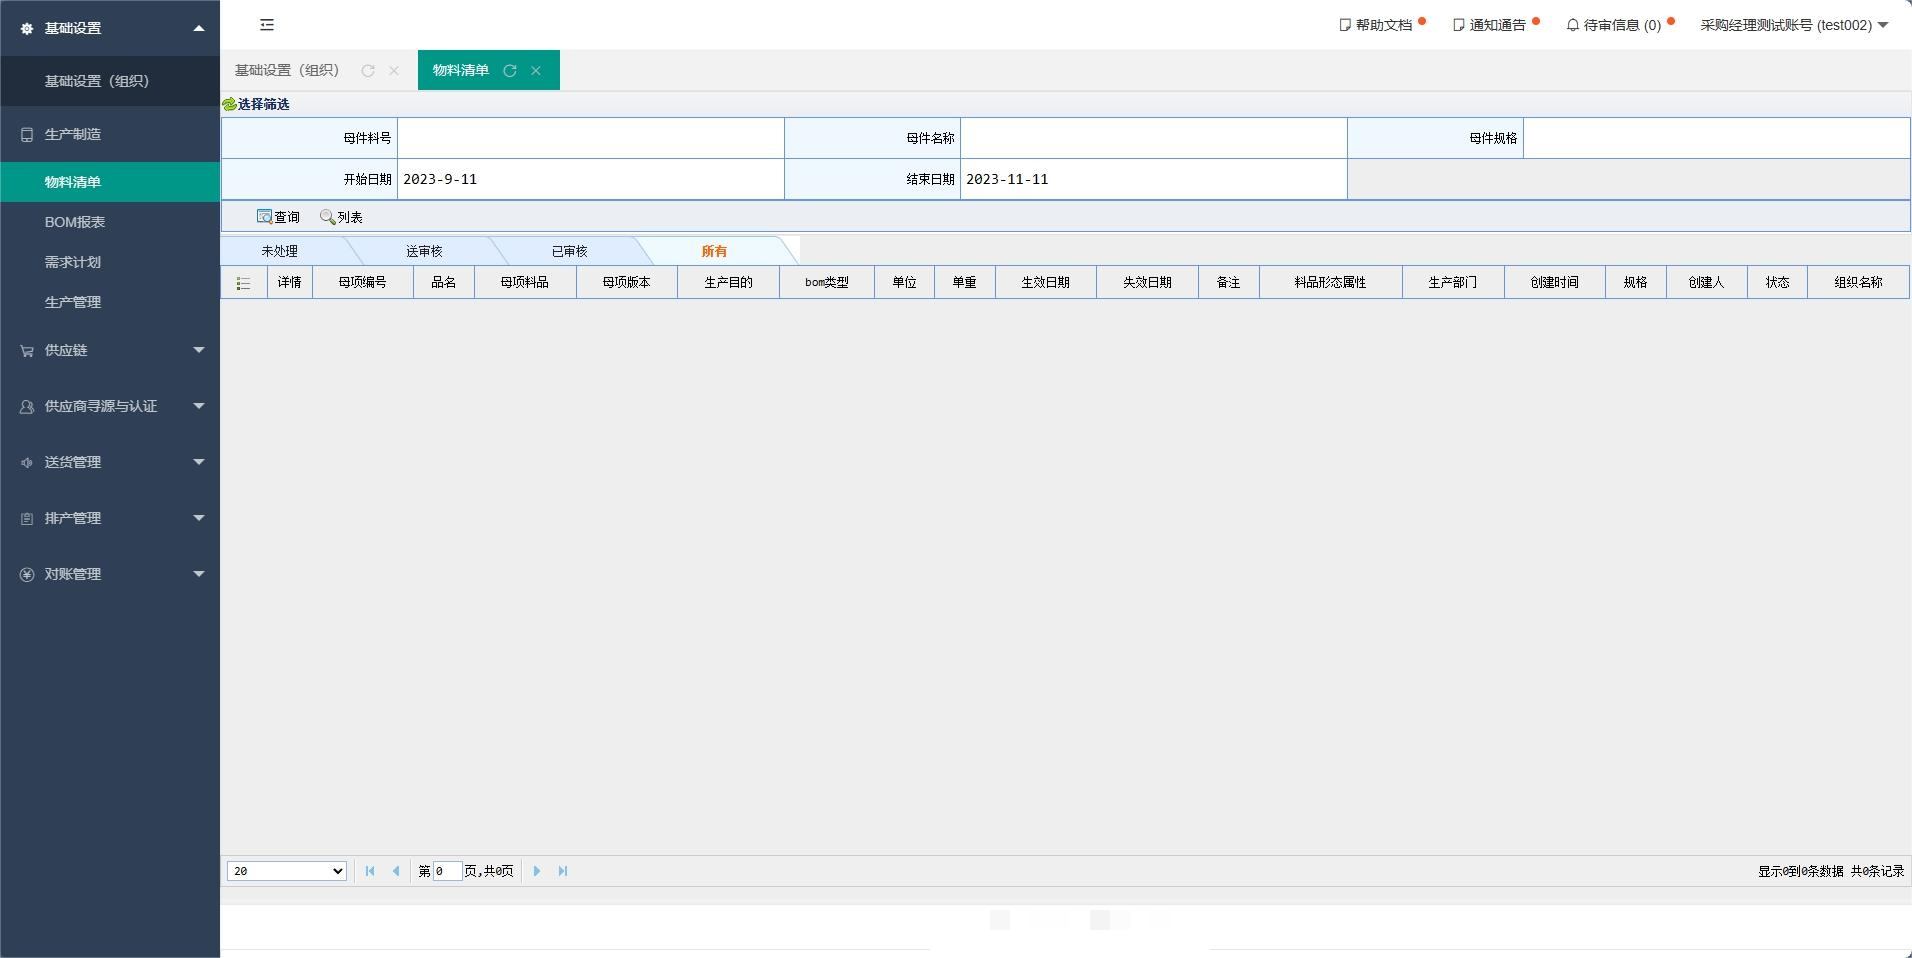1912x958 pixels.
Task: Click the 母件料号 input field
Action: pyautogui.click(x=591, y=138)
